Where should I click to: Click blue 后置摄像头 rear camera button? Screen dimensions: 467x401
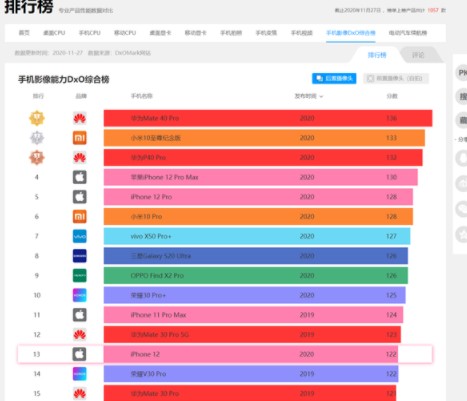334,79
